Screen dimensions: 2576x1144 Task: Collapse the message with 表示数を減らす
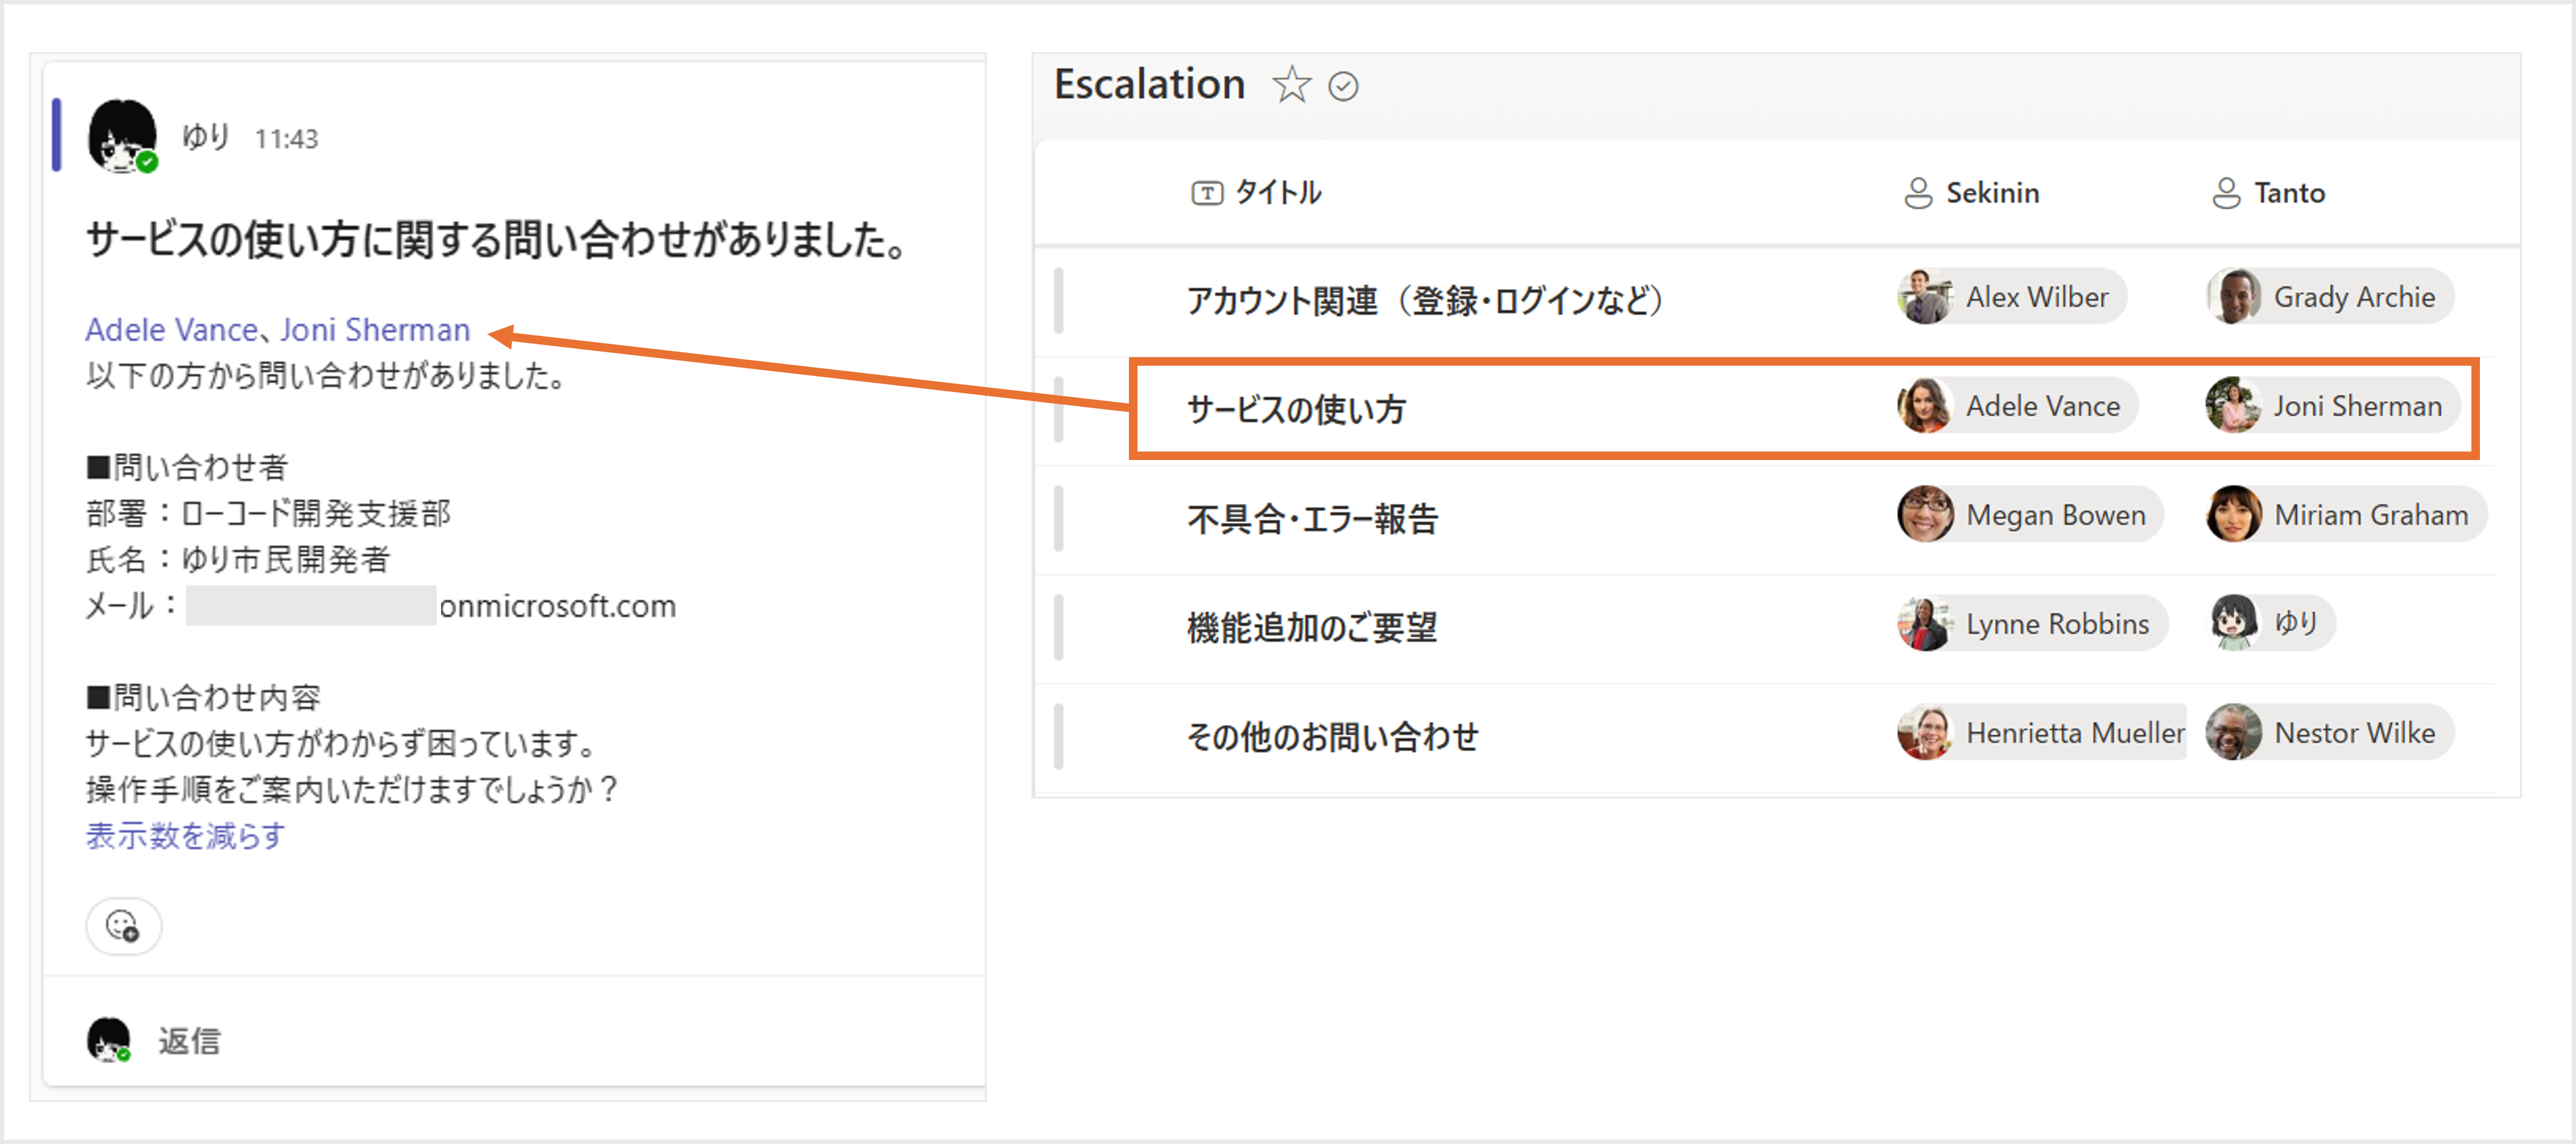coord(185,835)
